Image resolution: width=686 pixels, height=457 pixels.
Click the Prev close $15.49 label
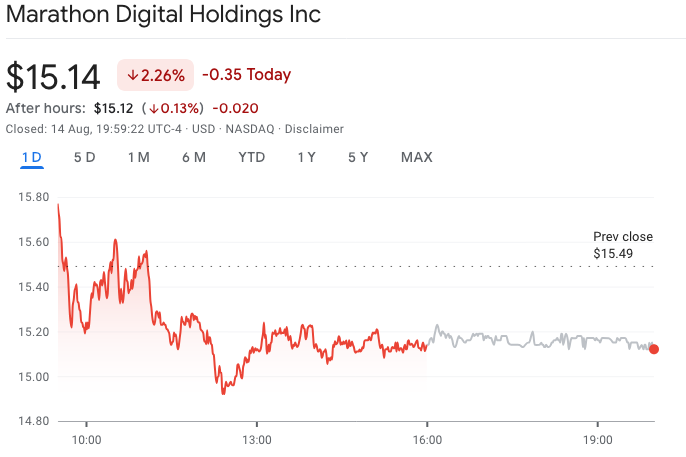(622, 245)
